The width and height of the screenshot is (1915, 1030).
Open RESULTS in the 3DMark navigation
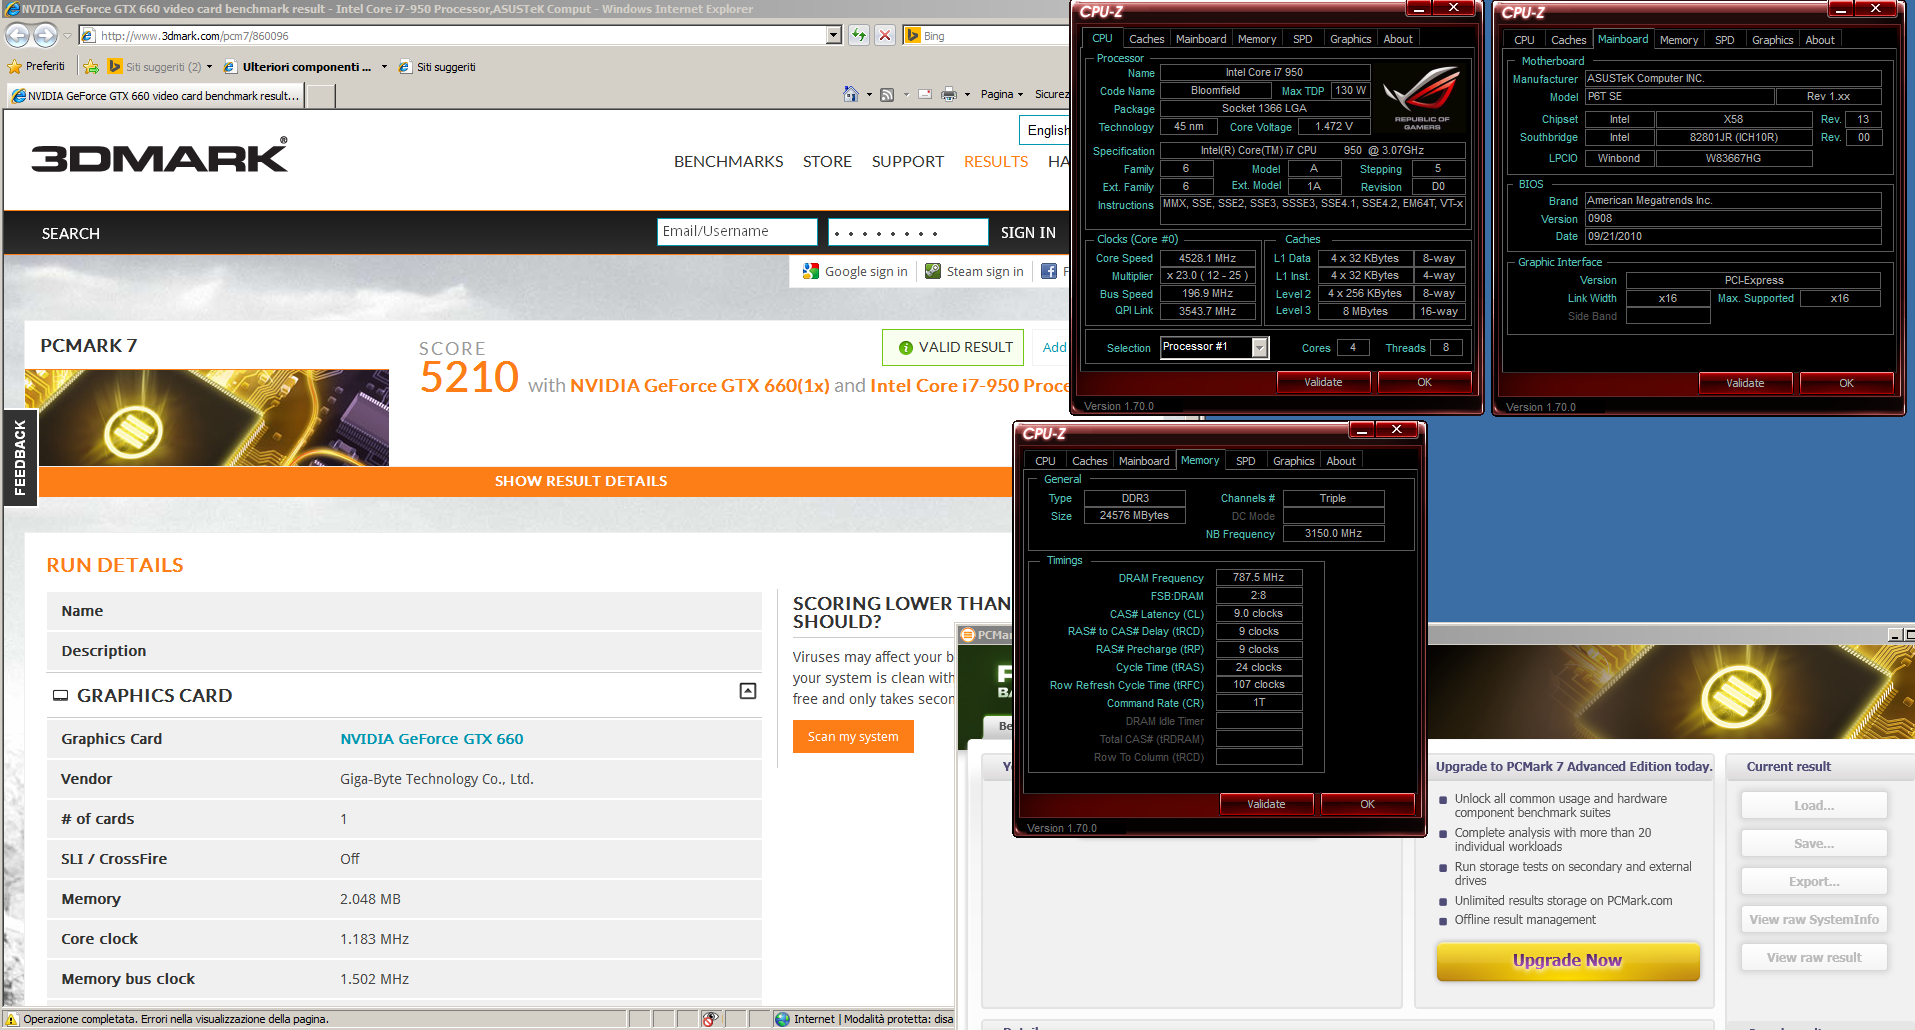tap(996, 161)
